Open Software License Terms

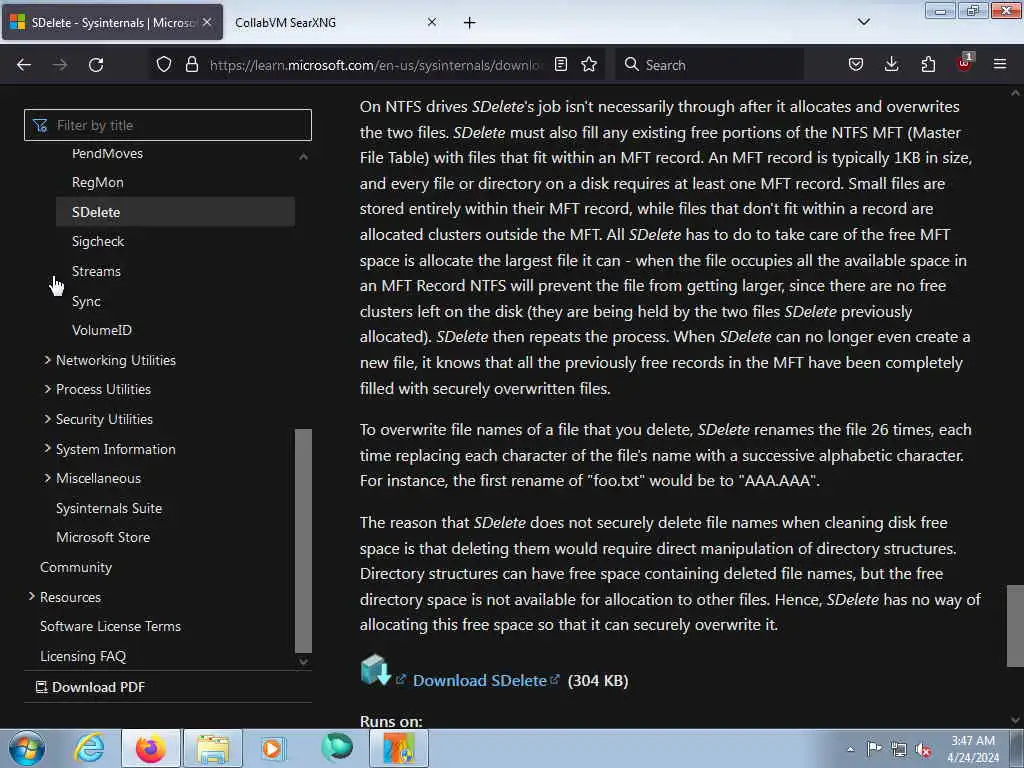110,626
